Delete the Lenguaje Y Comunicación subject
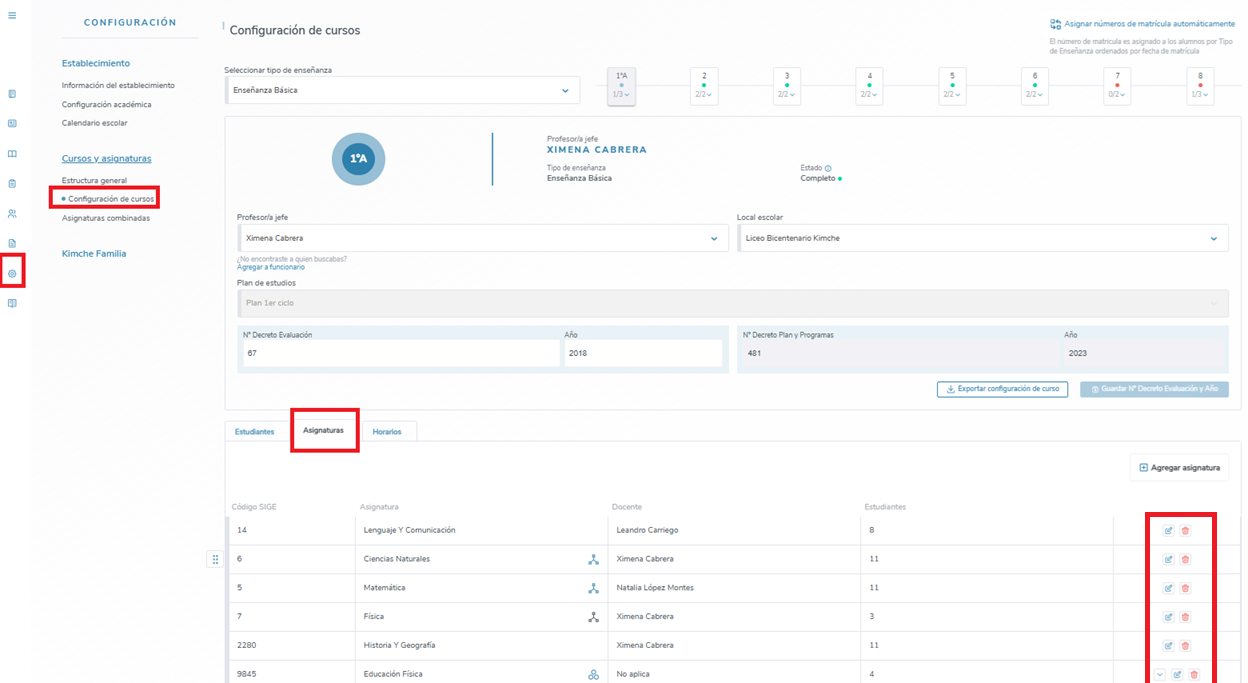The image size is (1248, 683). click(1185, 531)
